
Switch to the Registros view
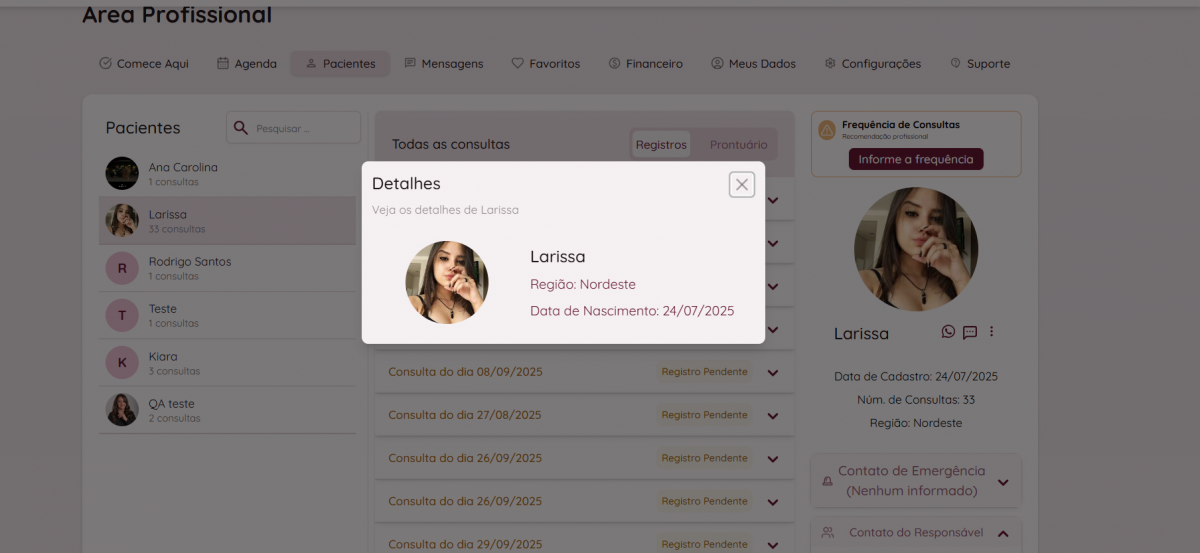[661, 144]
